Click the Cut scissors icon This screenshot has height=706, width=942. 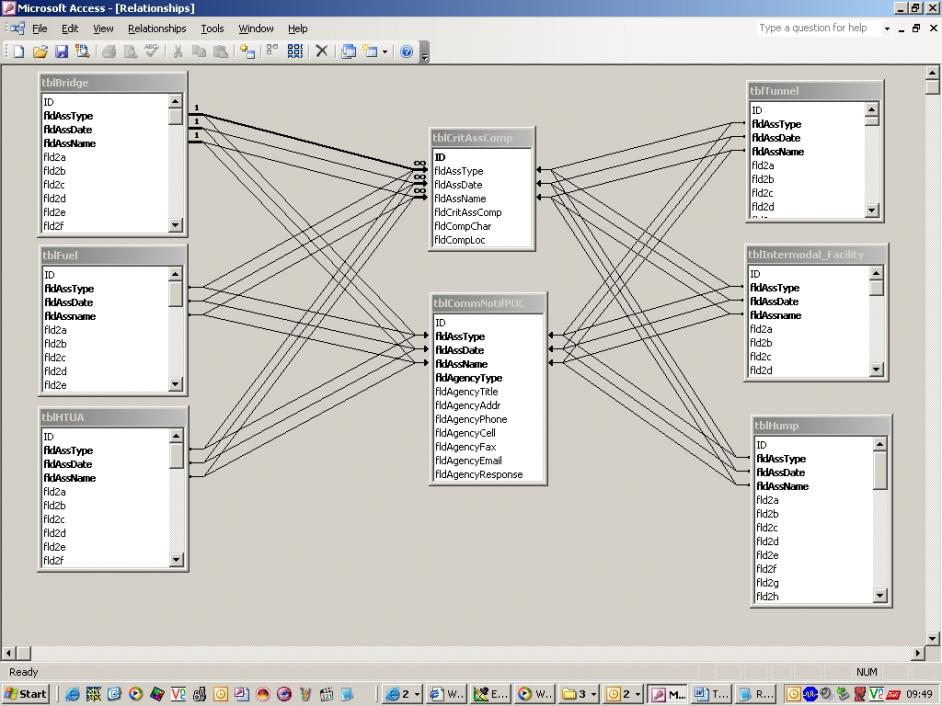pos(177,52)
